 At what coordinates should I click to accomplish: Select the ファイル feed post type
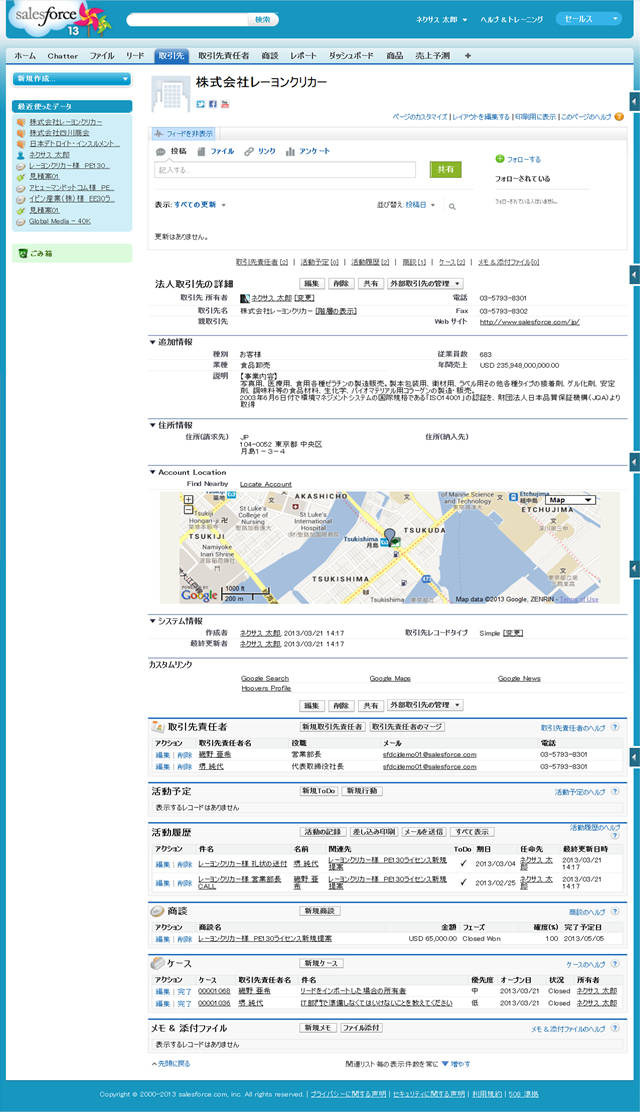[x=216, y=151]
